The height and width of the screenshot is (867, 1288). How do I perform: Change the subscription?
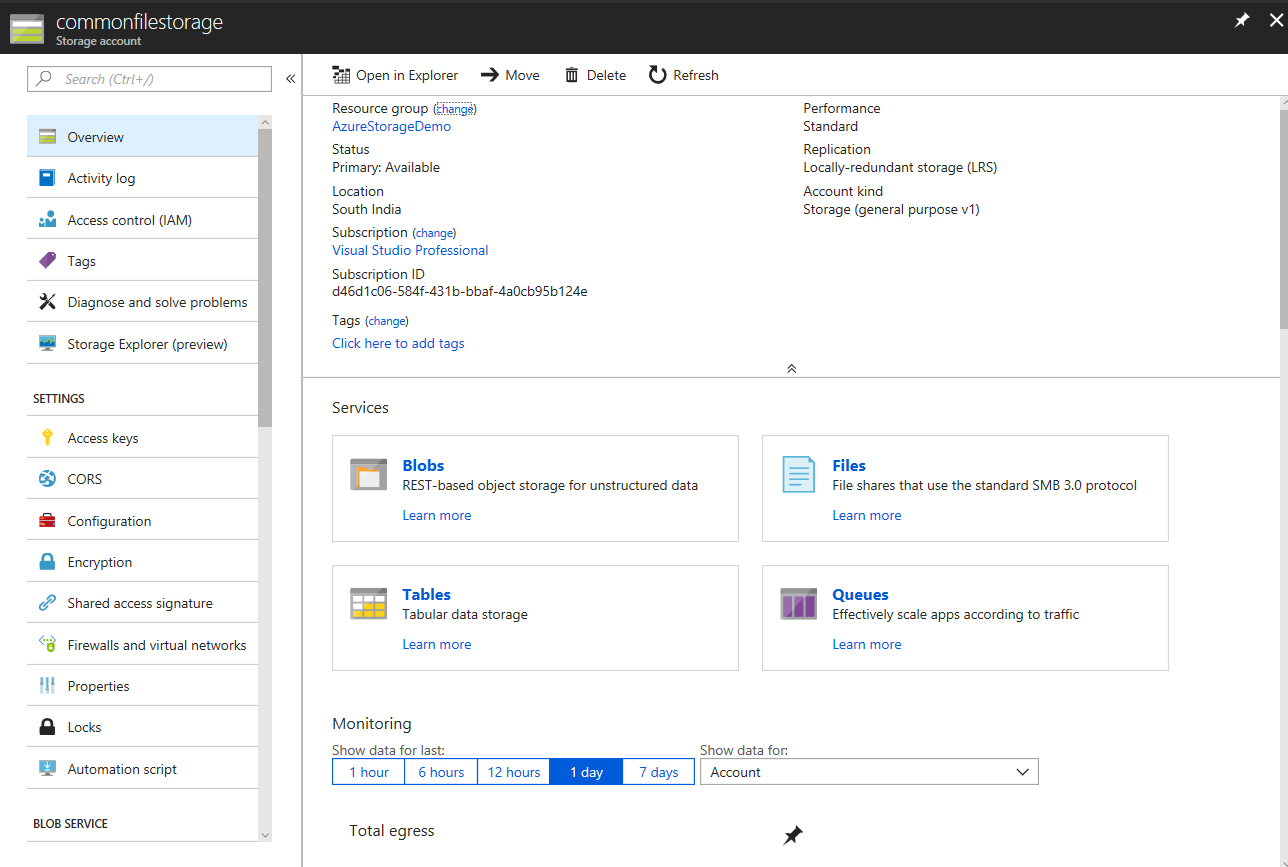point(434,233)
